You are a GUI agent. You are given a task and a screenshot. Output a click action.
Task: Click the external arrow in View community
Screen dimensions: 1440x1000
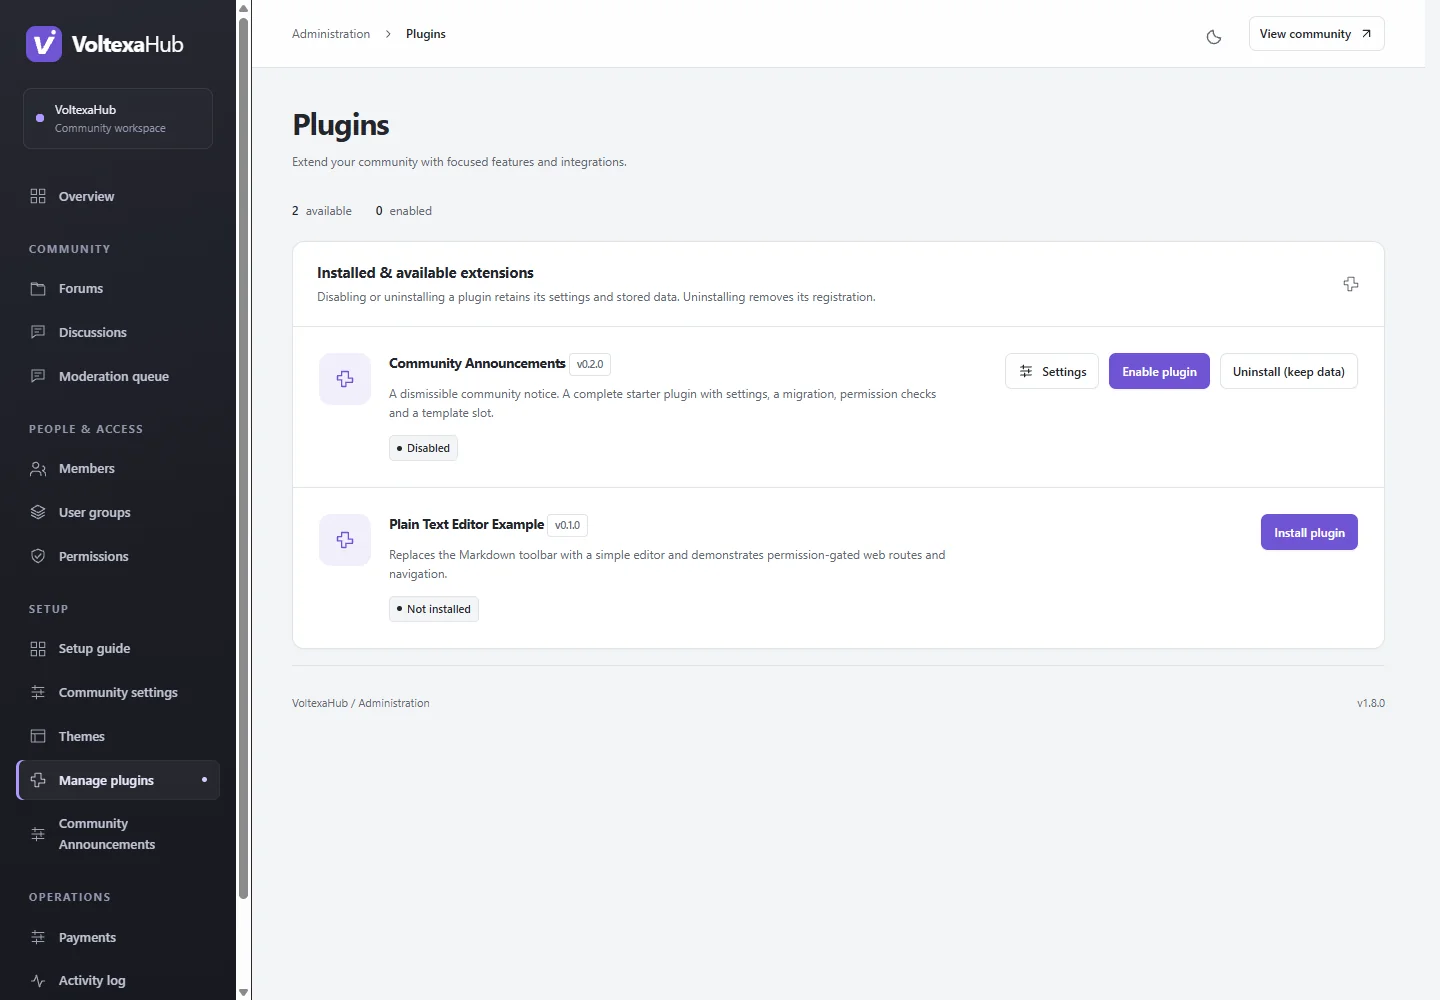(x=1366, y=34)
